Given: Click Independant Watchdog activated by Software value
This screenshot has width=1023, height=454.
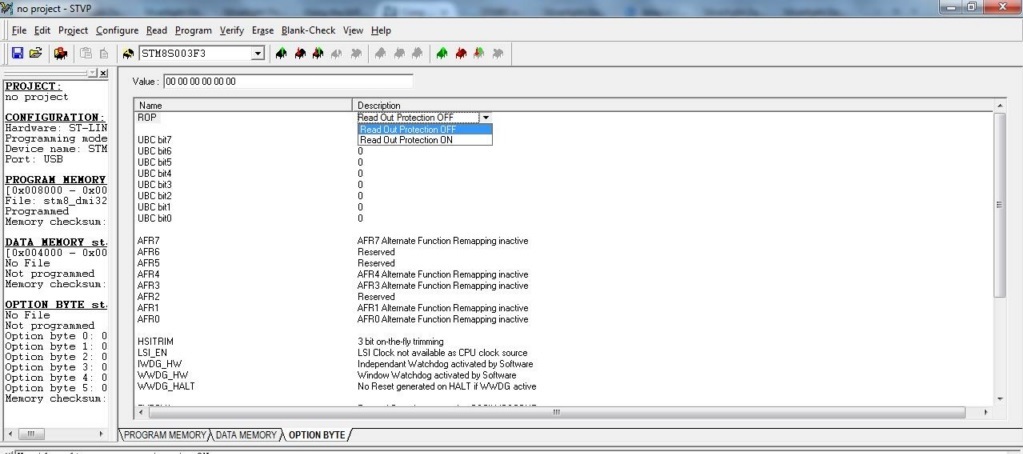Looking at the screenshot, I should [x=445, y=364].
